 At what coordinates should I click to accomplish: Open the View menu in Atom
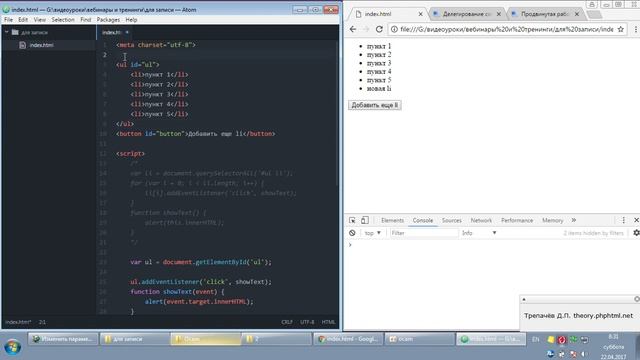coord(40,20)
